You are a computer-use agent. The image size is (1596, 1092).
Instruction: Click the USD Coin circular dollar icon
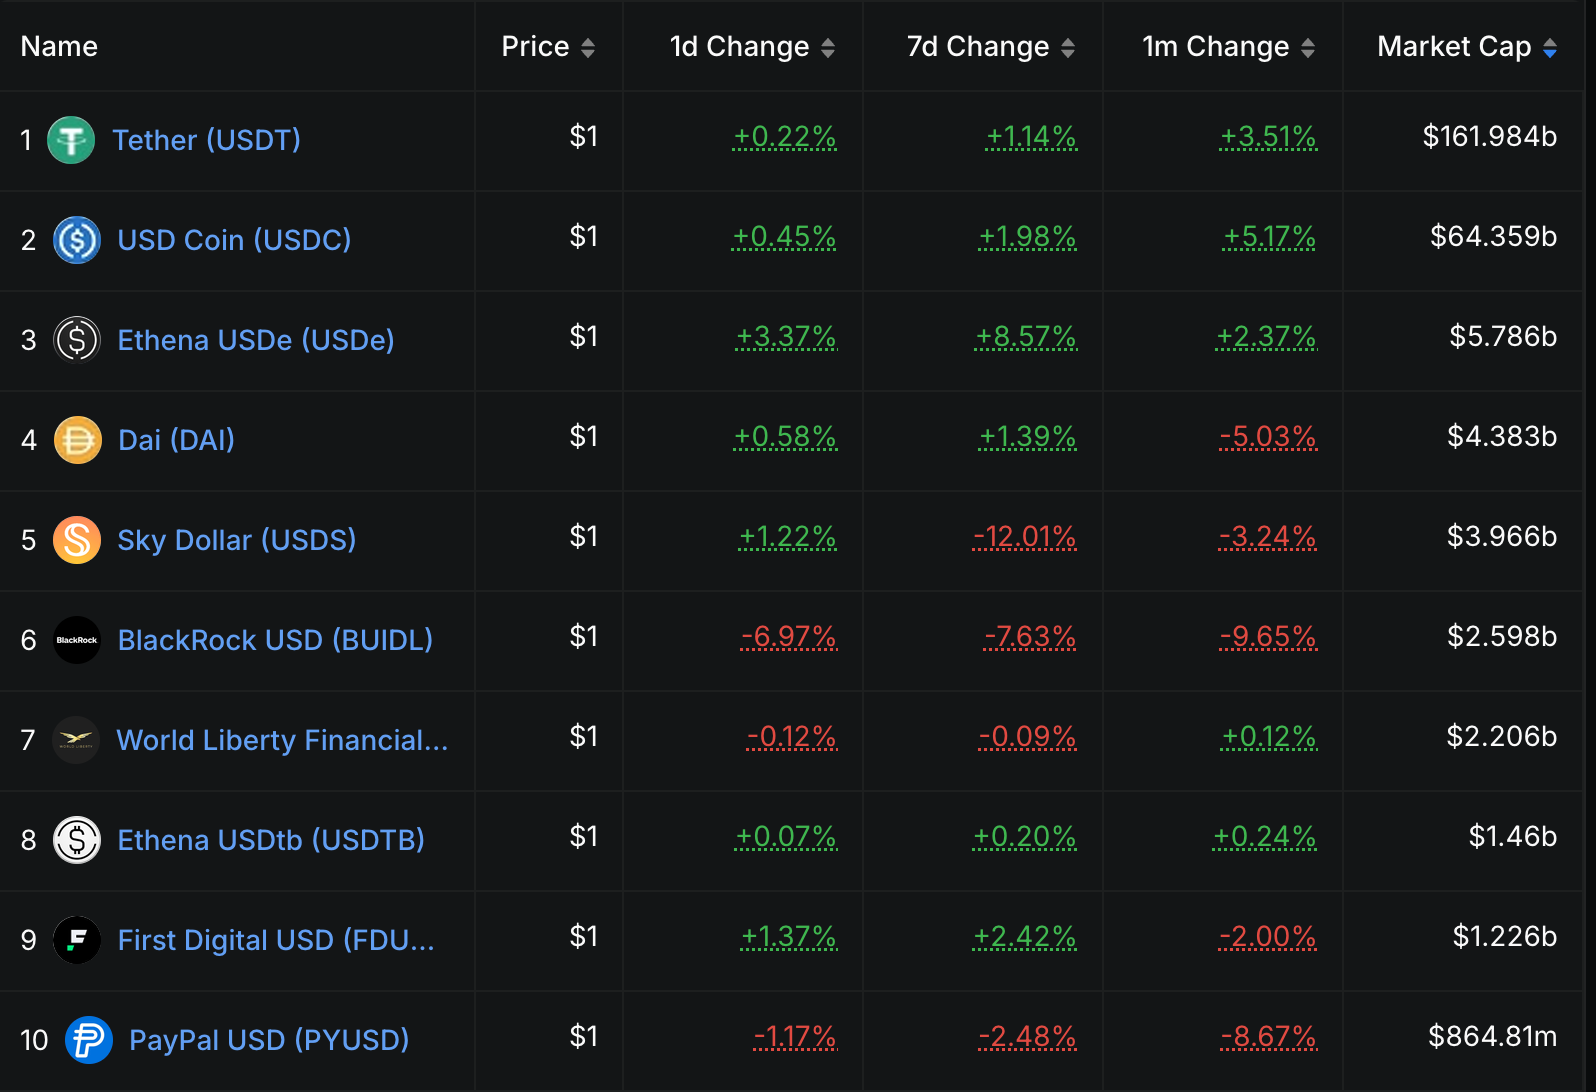pyautogui.click(x=77, y=240)
